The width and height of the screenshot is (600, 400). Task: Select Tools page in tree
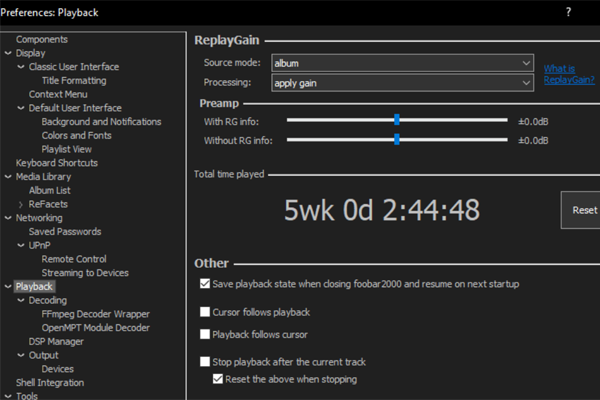(x=27, y=395)
